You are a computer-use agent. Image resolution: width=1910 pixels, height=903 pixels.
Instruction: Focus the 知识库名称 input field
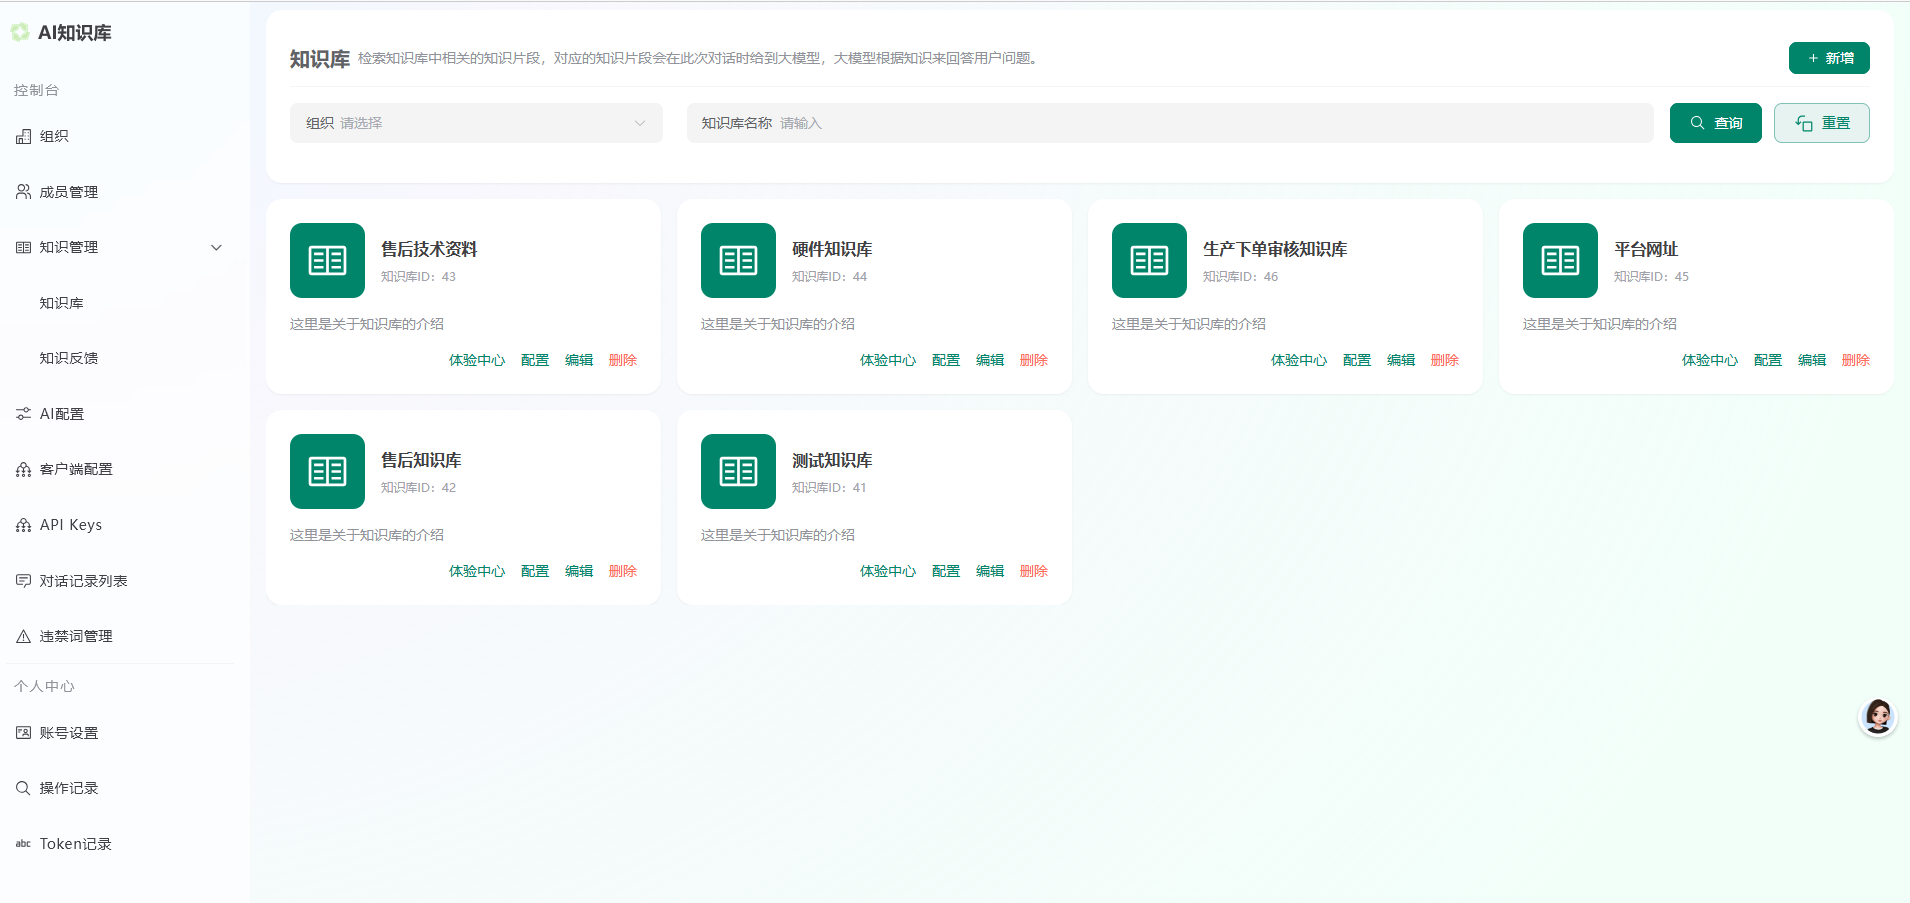(x=1170, y=123)
